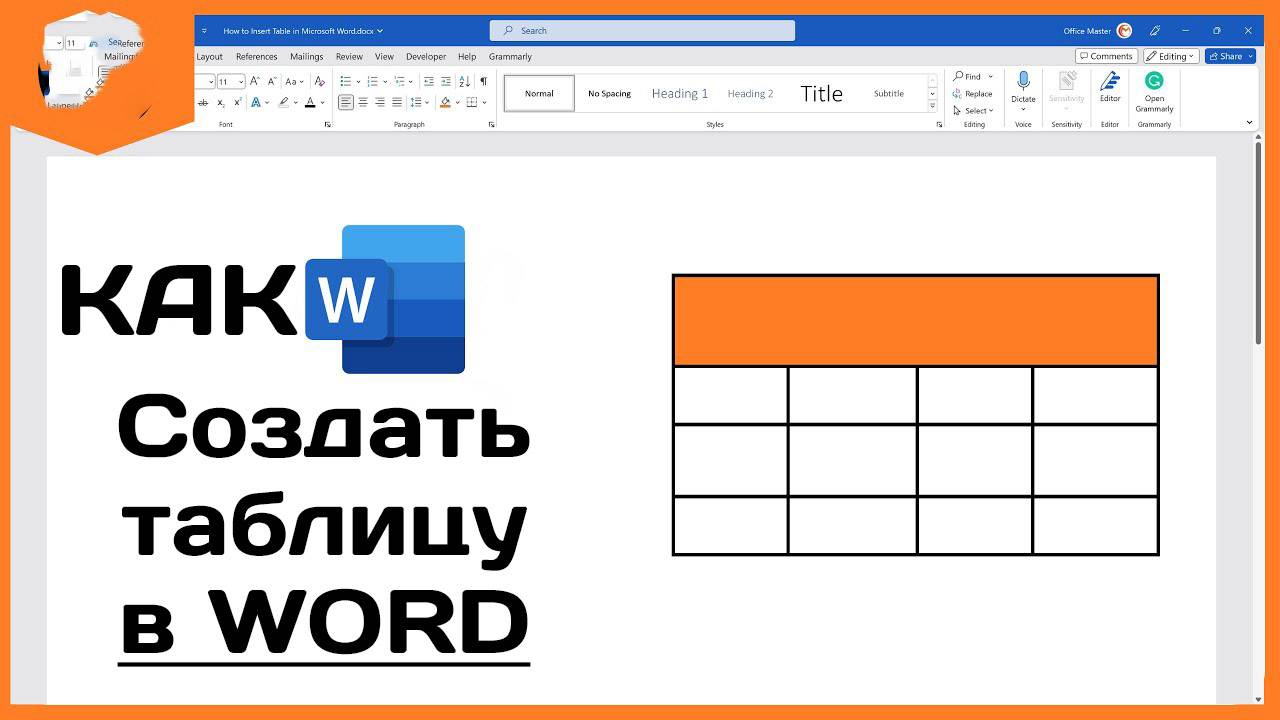The width and height of the screenshot is (1280, 720).
Task: Open font size dropdown showing 11
Action: [x=241, y=82]
